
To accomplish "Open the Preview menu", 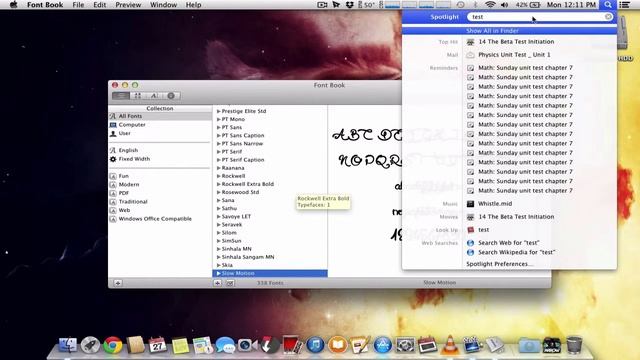I will click(128, 5).
